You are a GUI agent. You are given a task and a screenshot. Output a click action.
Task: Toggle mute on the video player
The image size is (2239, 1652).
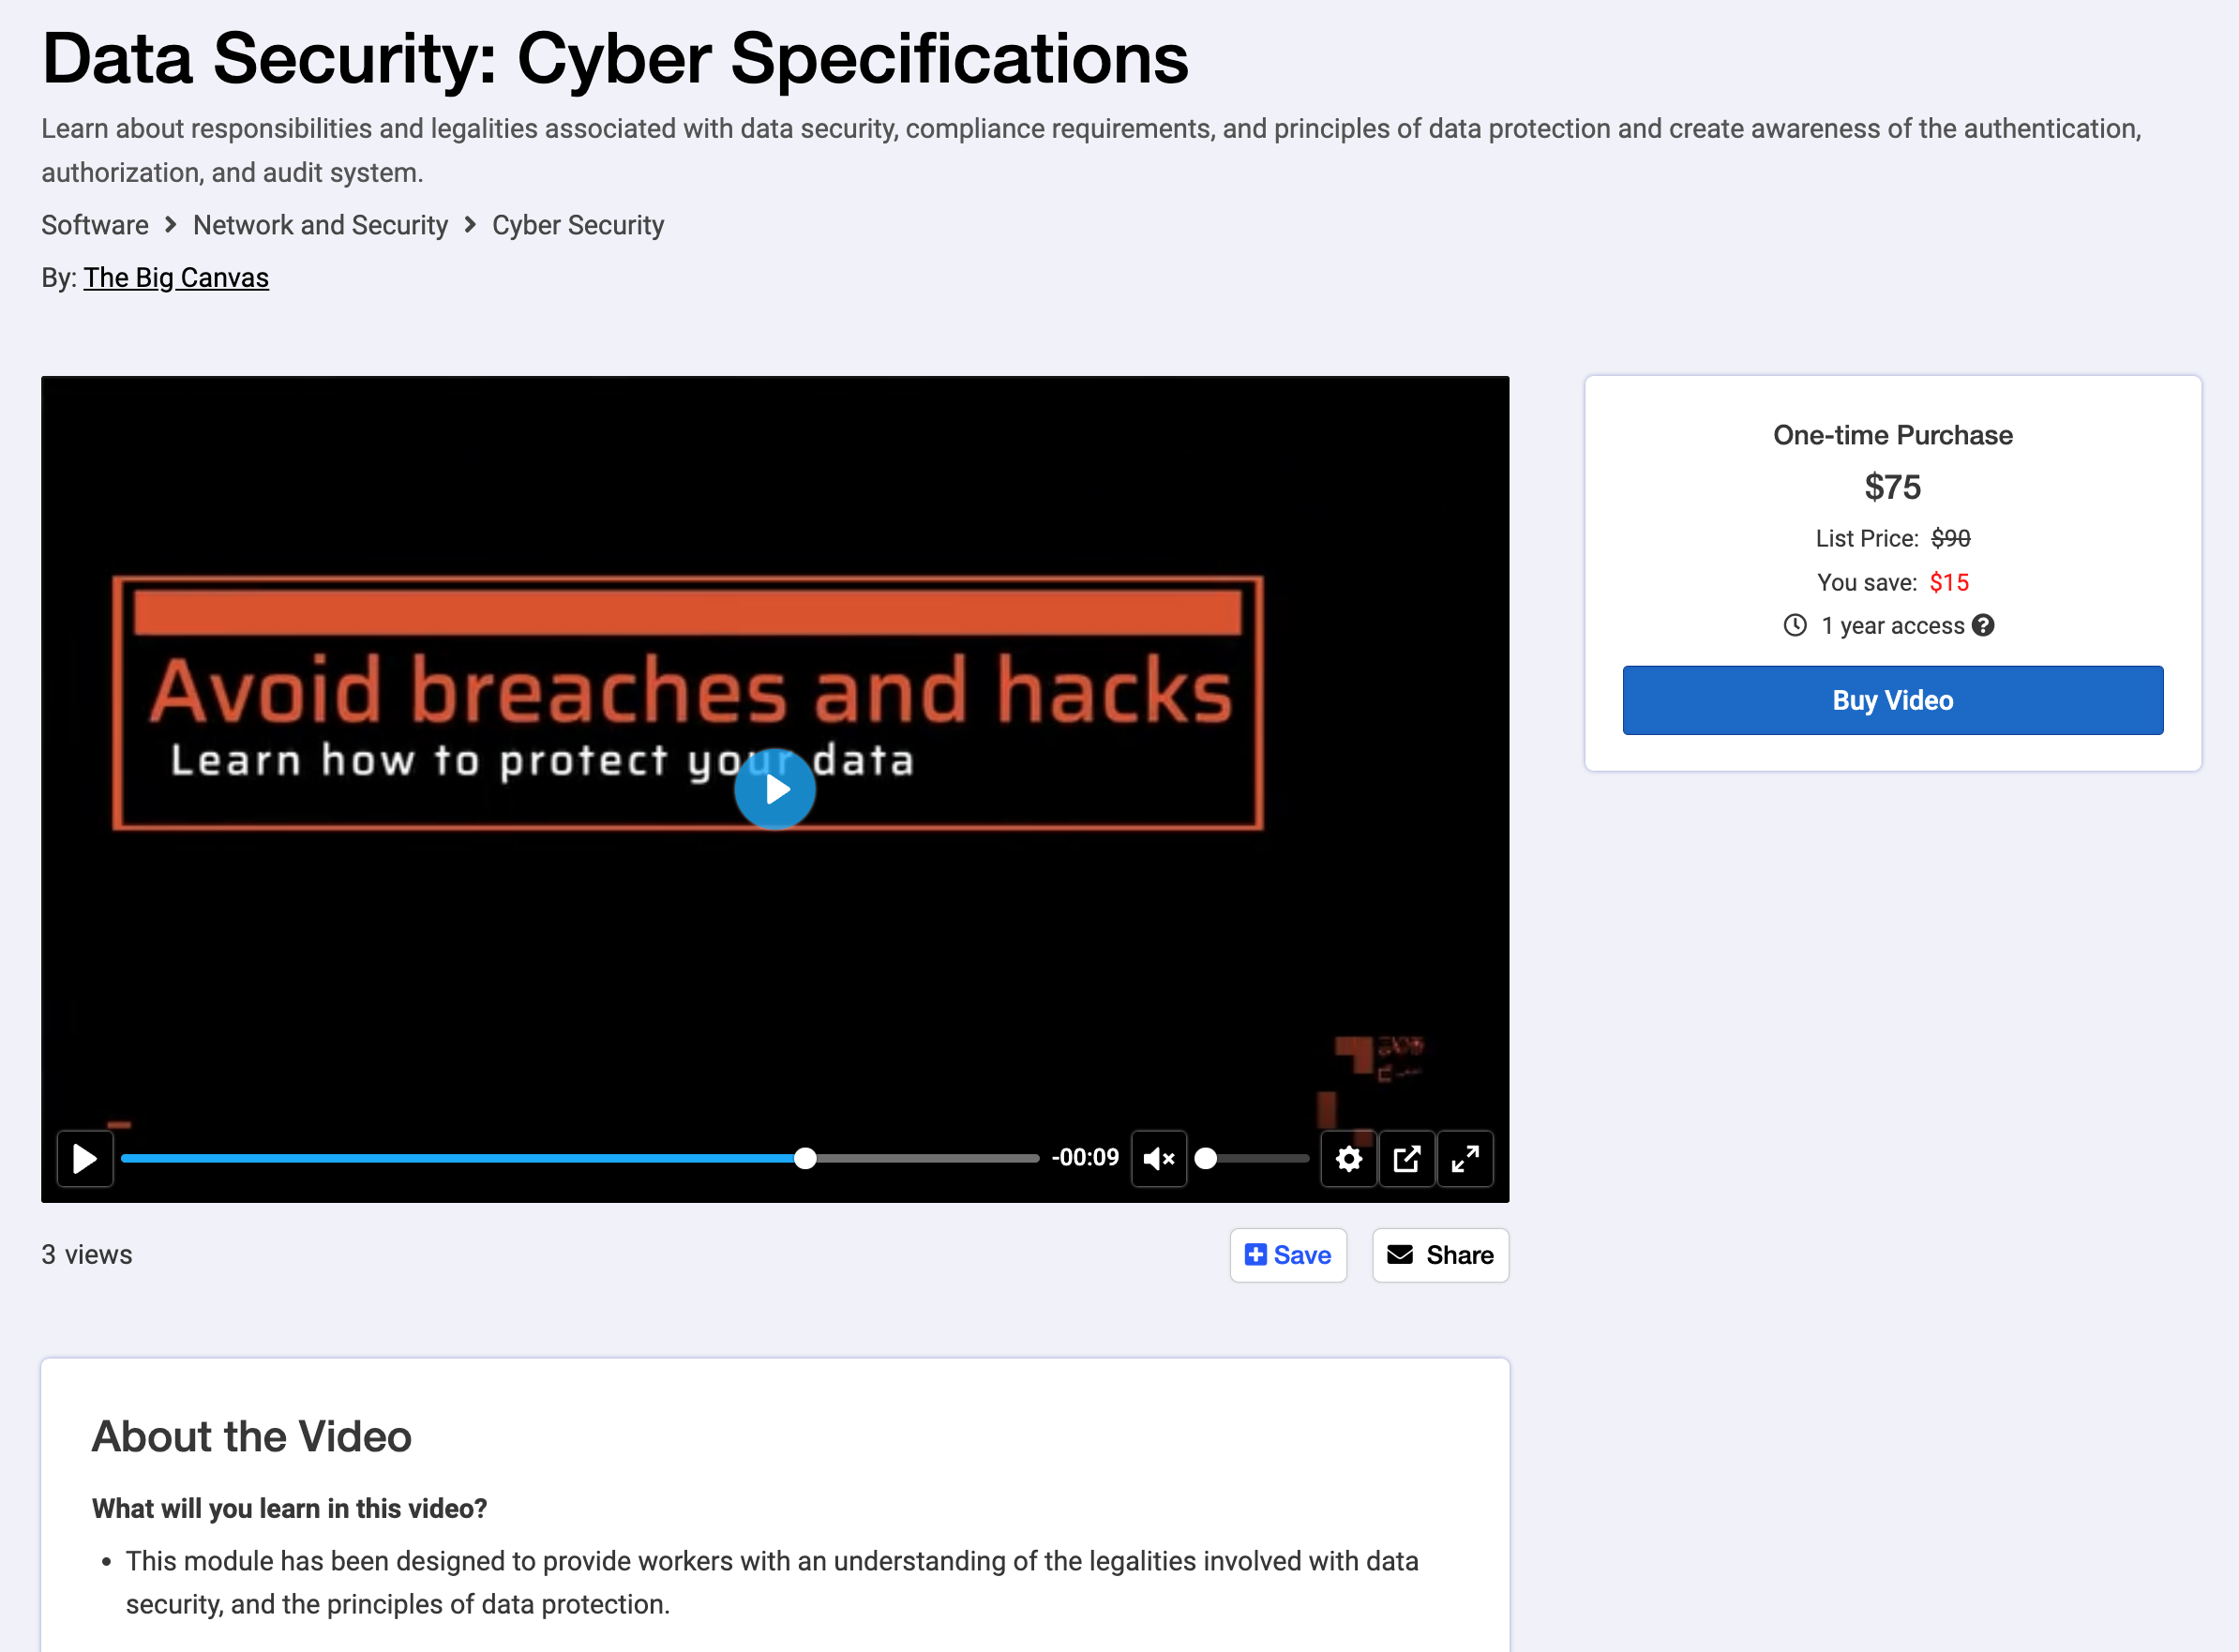1161,1156
